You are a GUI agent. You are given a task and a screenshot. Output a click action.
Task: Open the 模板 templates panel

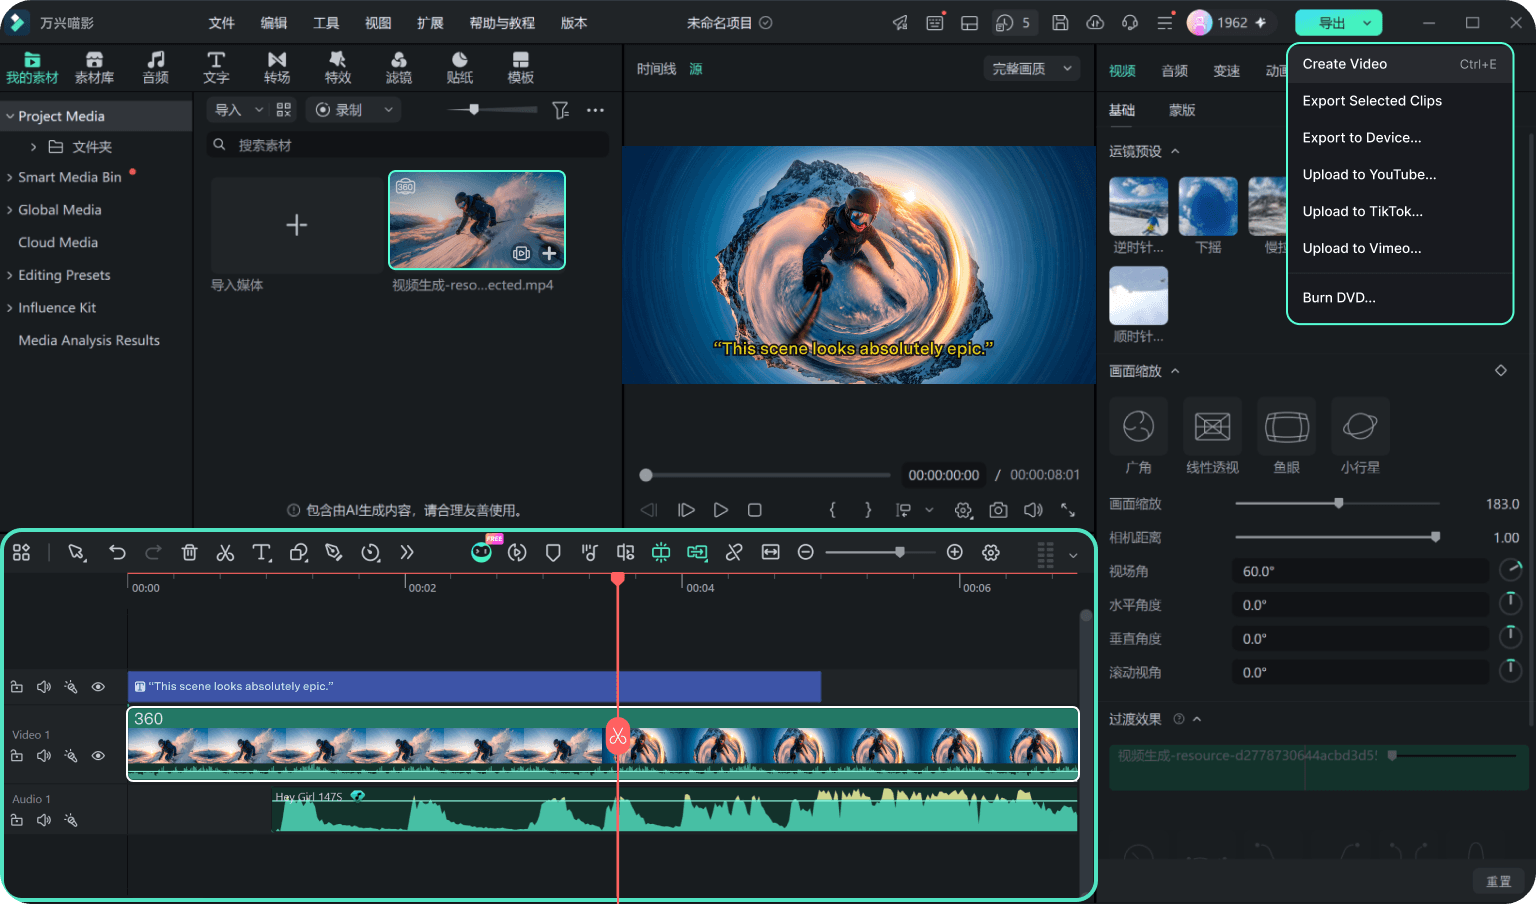[520, 67]
